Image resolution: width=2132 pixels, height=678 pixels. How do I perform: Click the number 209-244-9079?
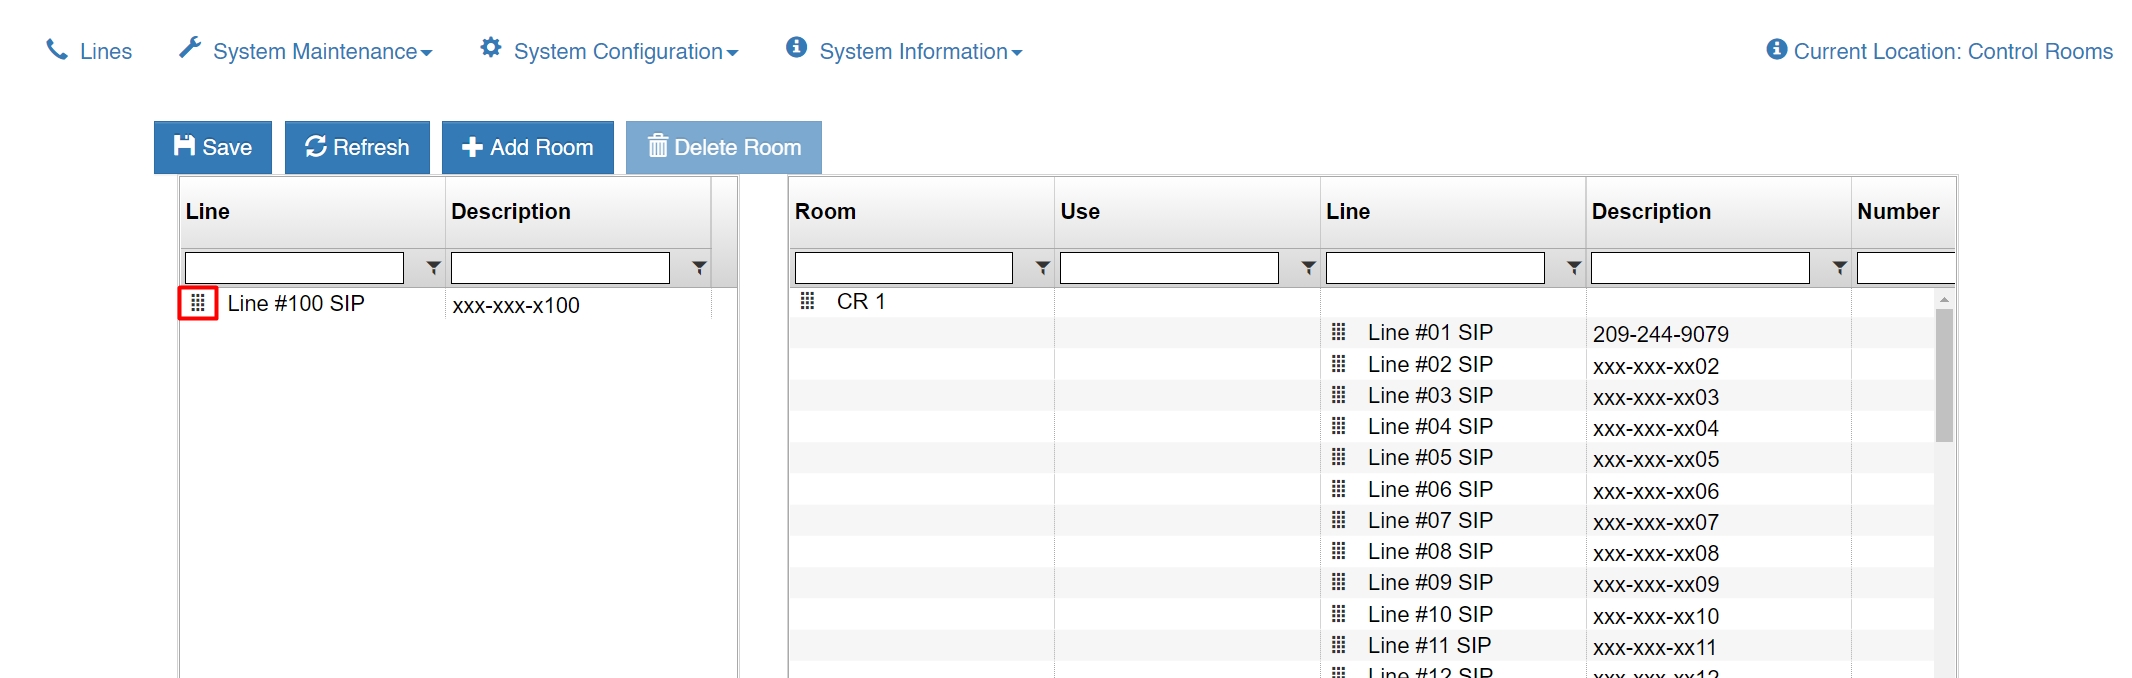(1661, 334)
